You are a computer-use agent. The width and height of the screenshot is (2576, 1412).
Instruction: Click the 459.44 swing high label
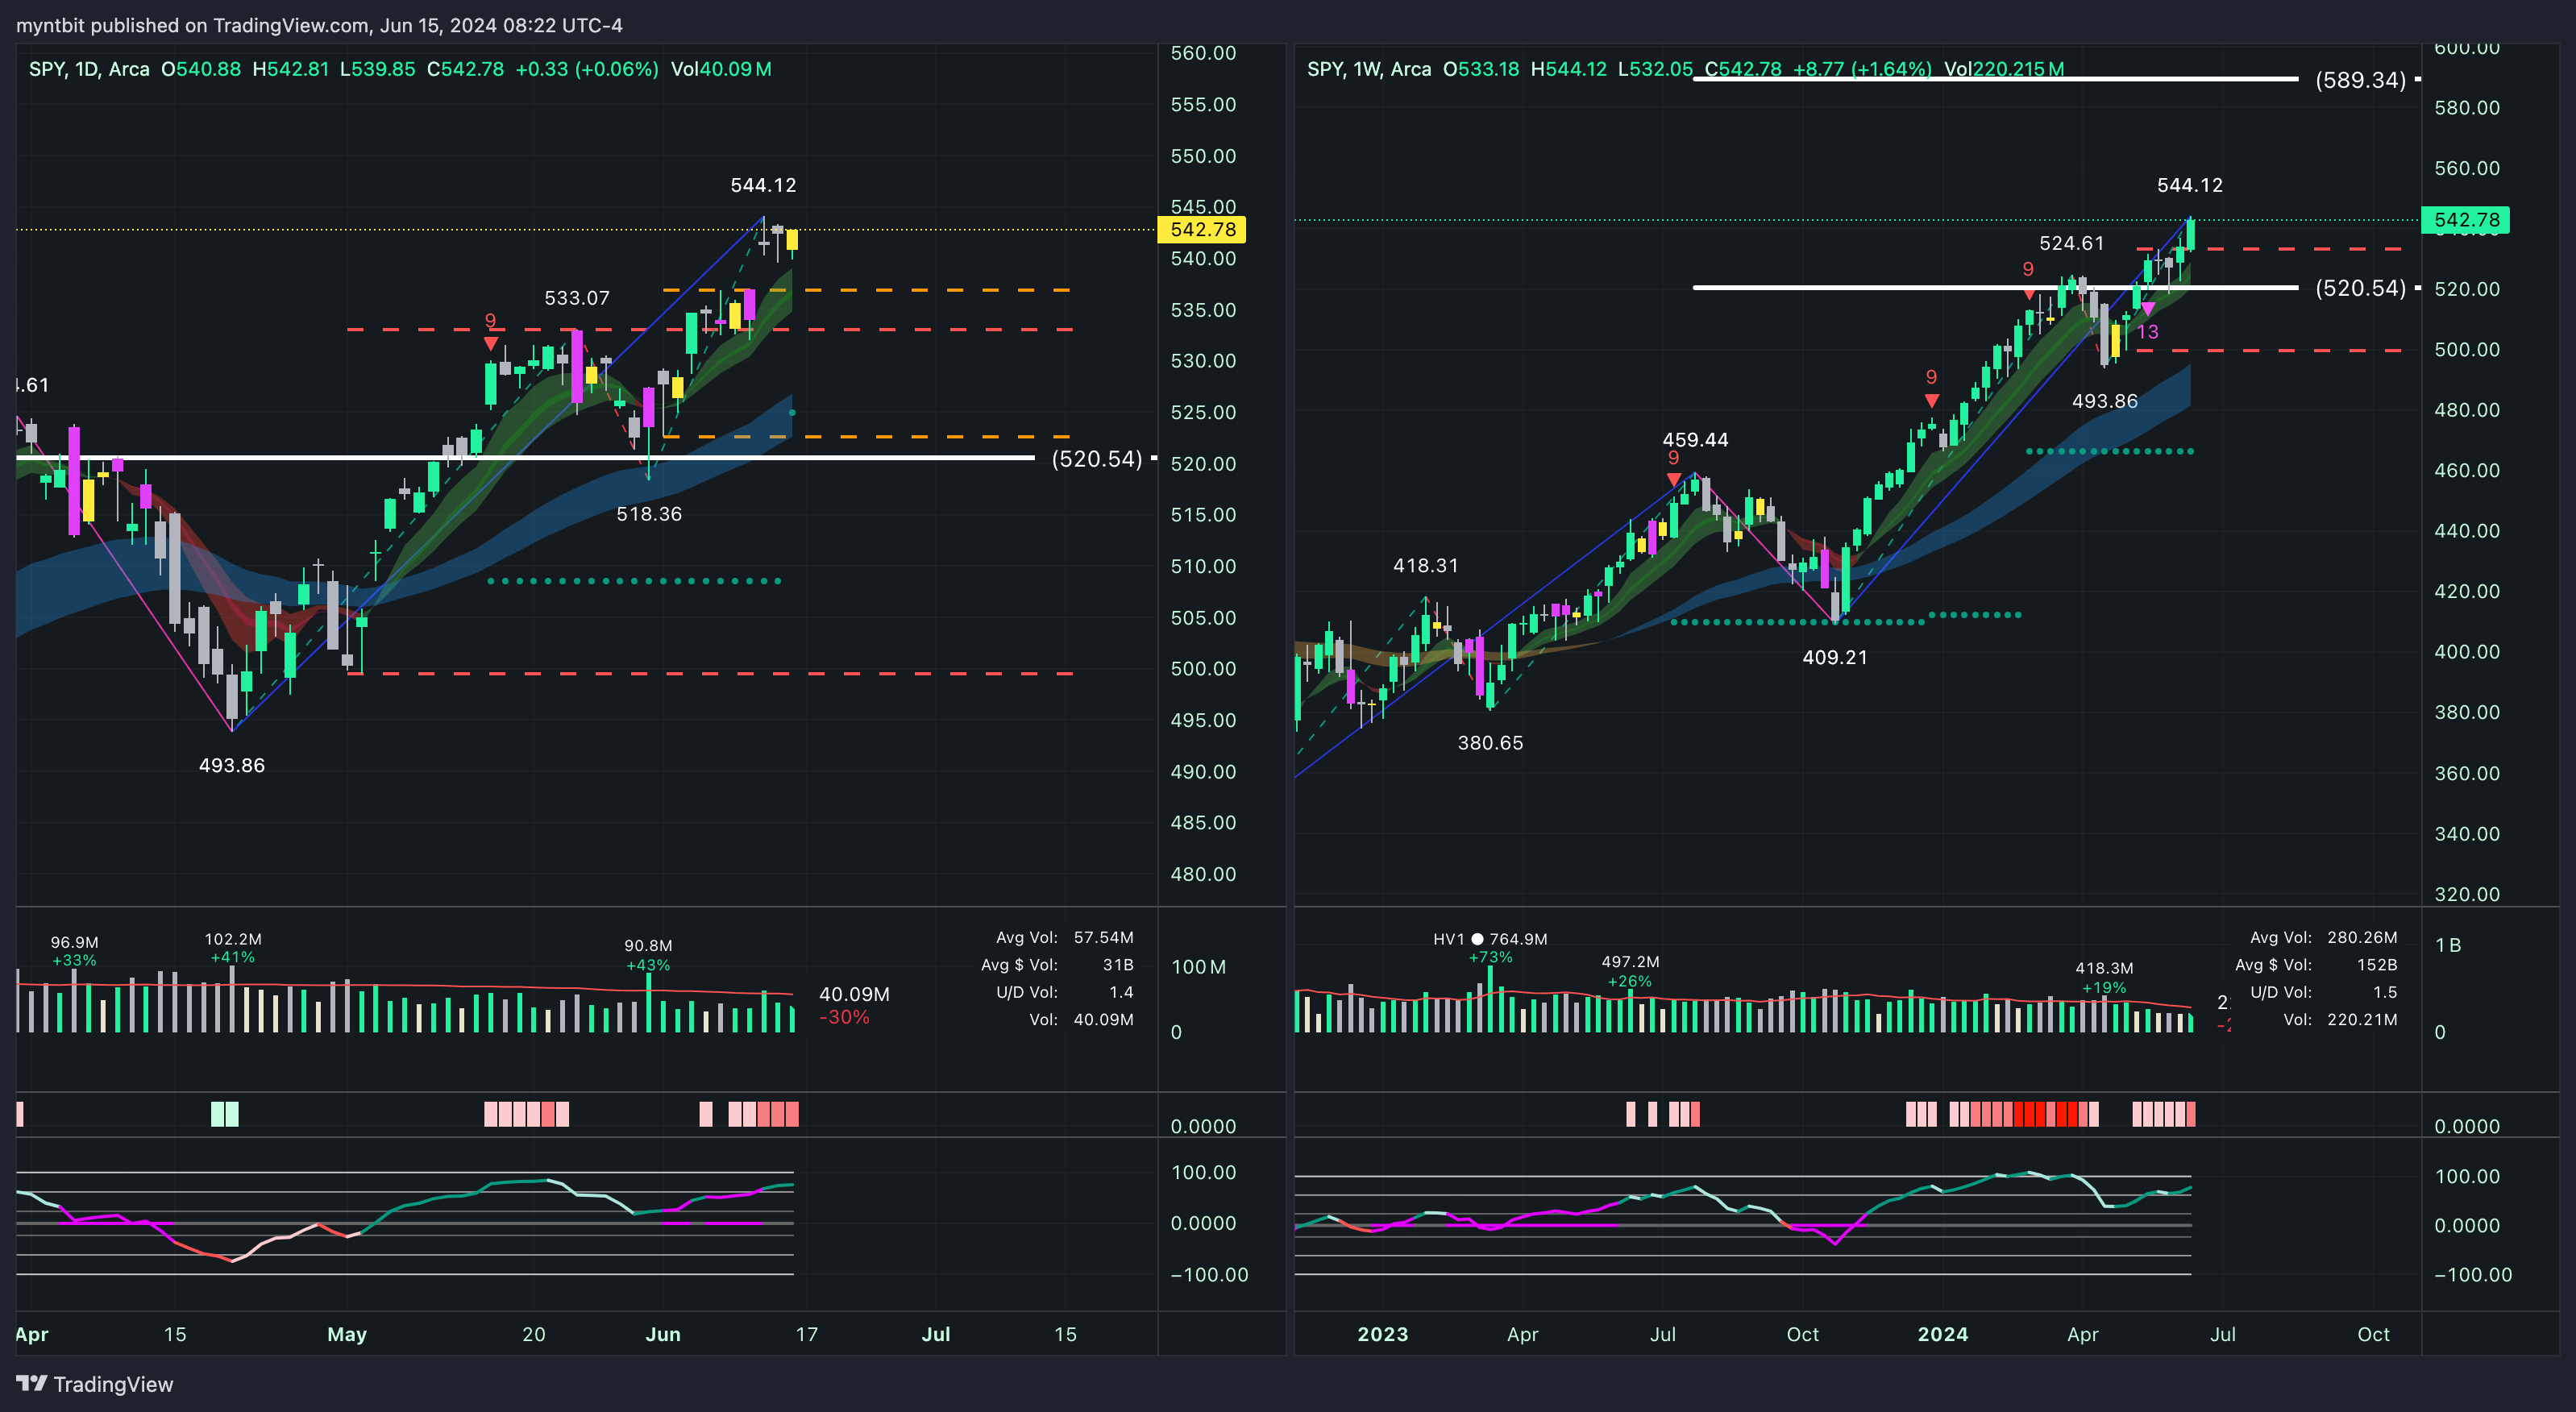coord(1695,439)
